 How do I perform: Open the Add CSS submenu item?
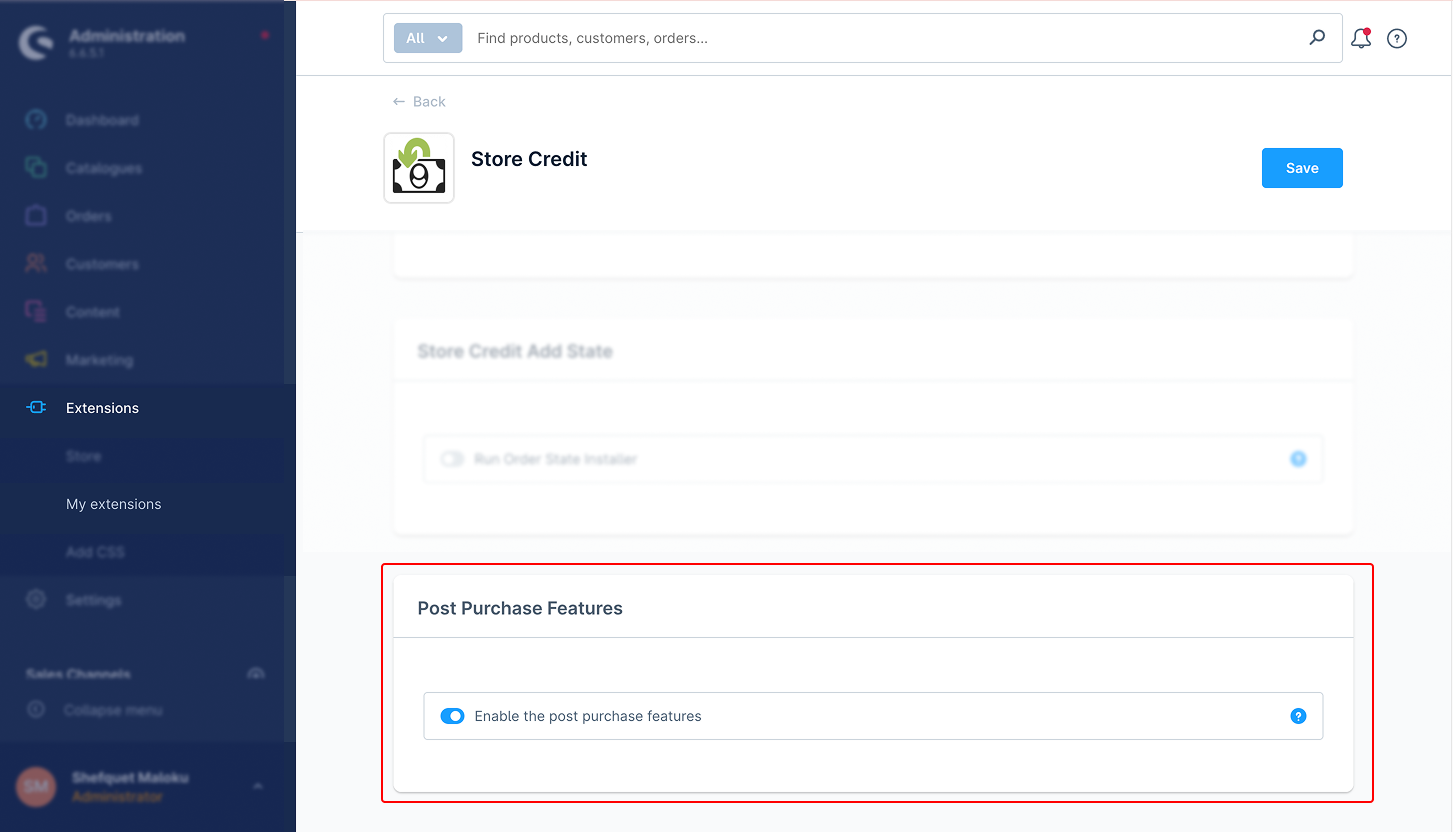95,552
